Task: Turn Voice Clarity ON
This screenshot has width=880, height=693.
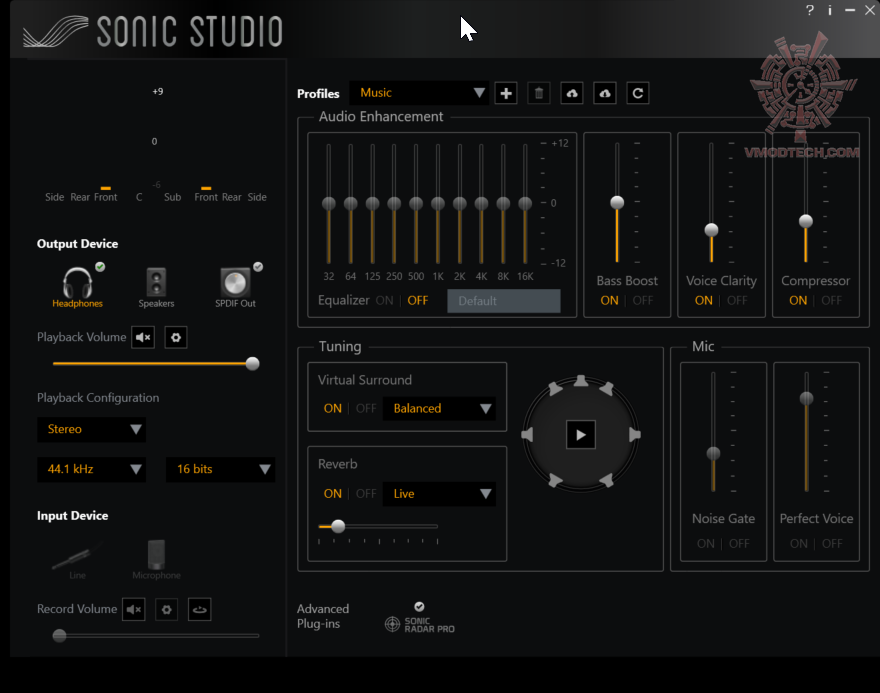Action: pyautogui.click(x=704, y=301)
